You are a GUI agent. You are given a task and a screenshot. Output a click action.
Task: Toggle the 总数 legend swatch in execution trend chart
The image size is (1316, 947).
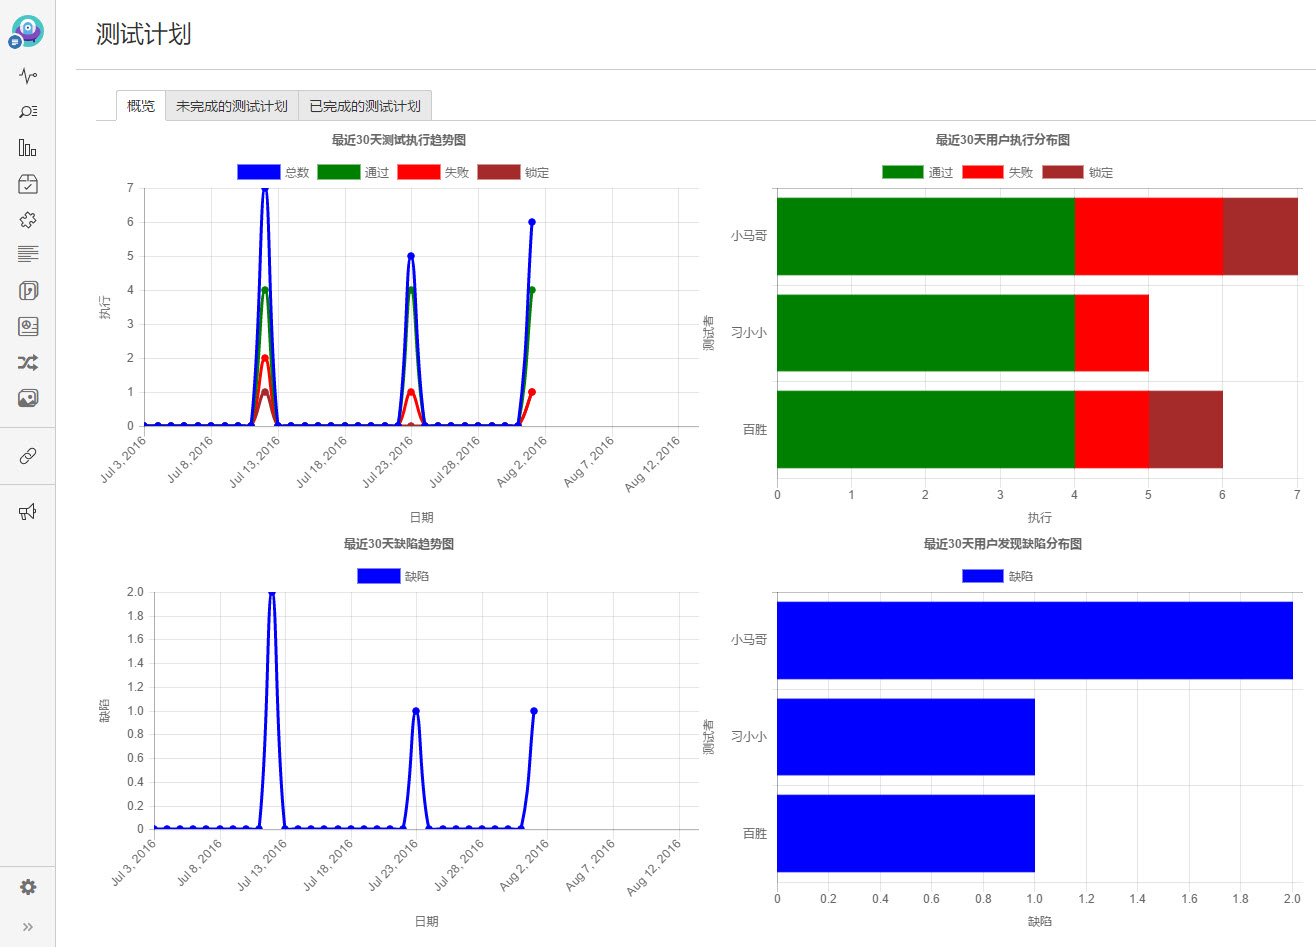(258, 172)
